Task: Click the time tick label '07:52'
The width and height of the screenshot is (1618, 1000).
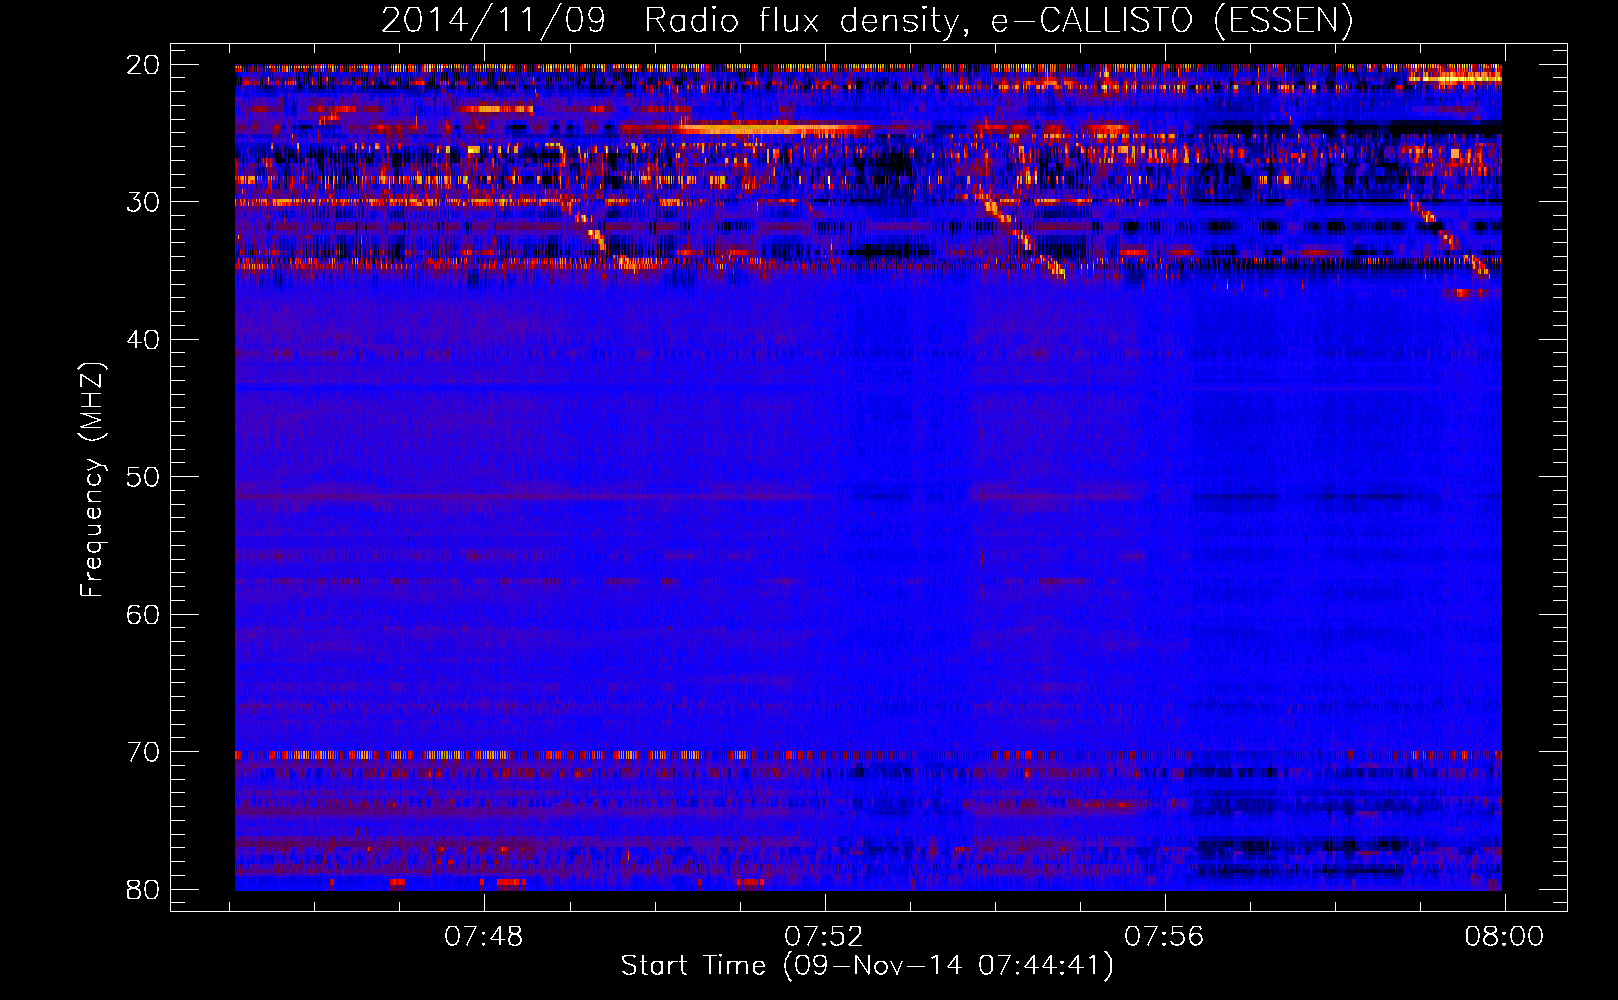Action: [824, 937]
